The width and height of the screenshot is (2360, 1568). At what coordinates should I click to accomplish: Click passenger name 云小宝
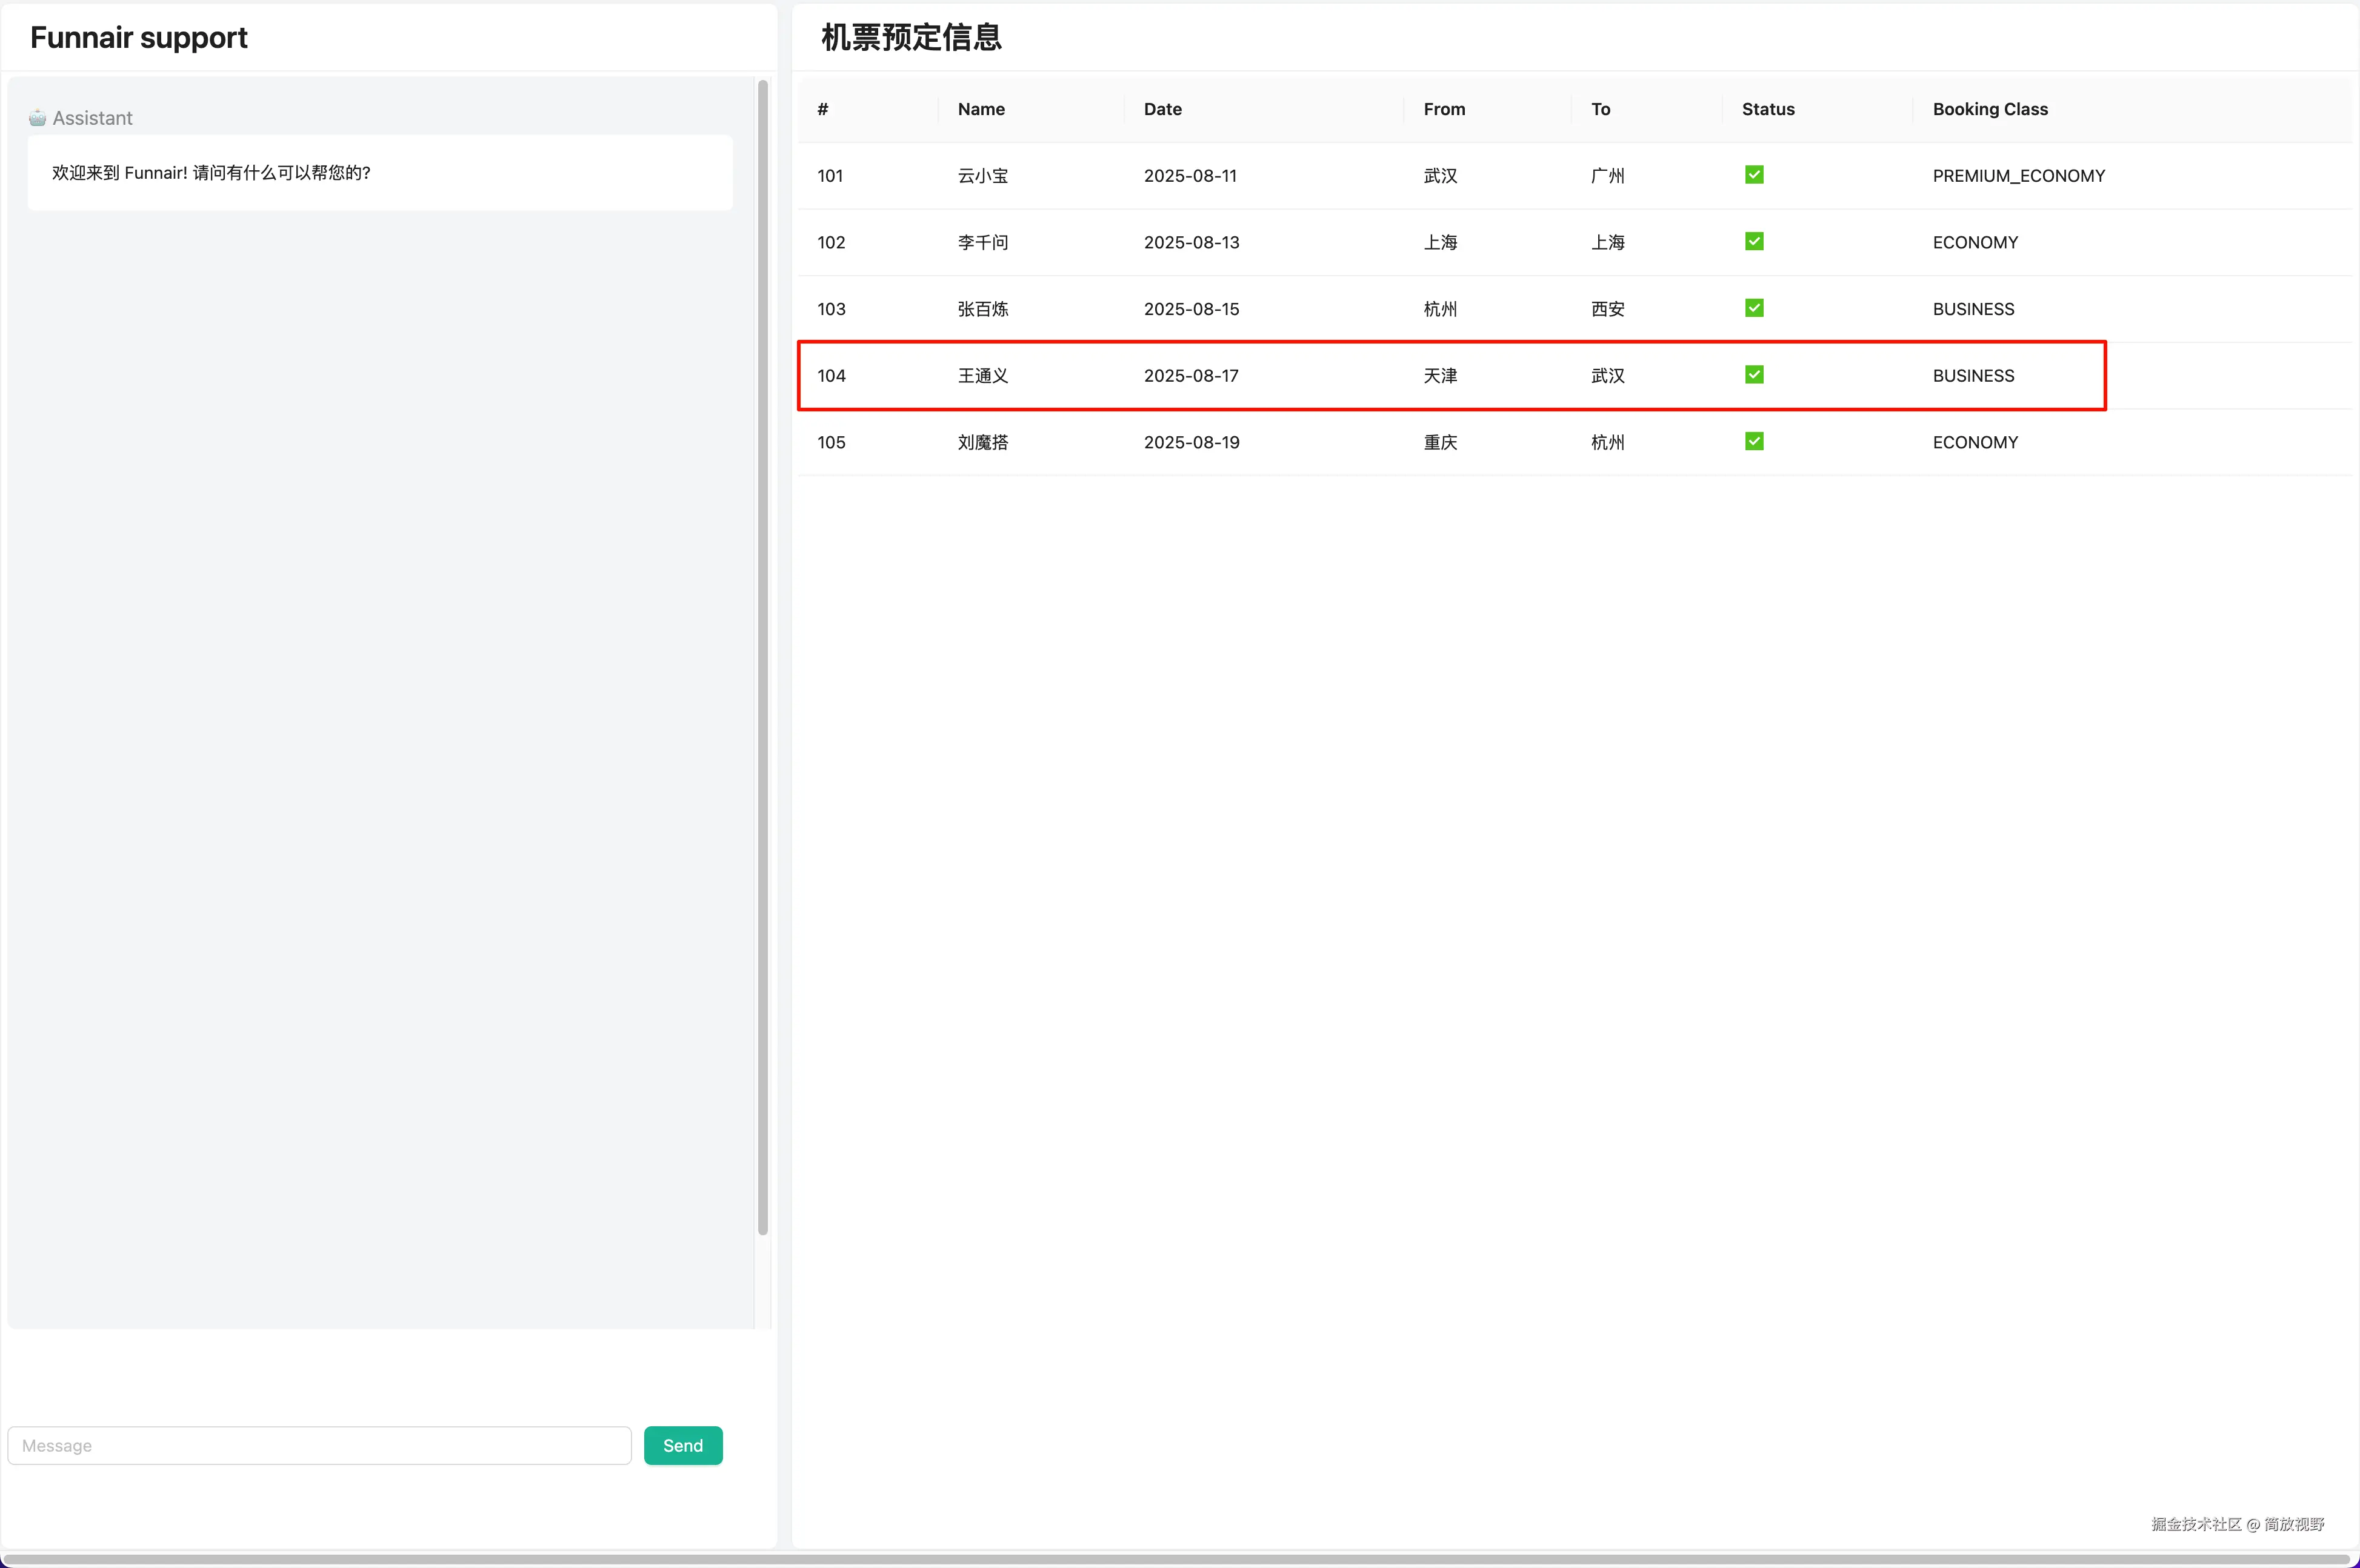coord(982,176)
